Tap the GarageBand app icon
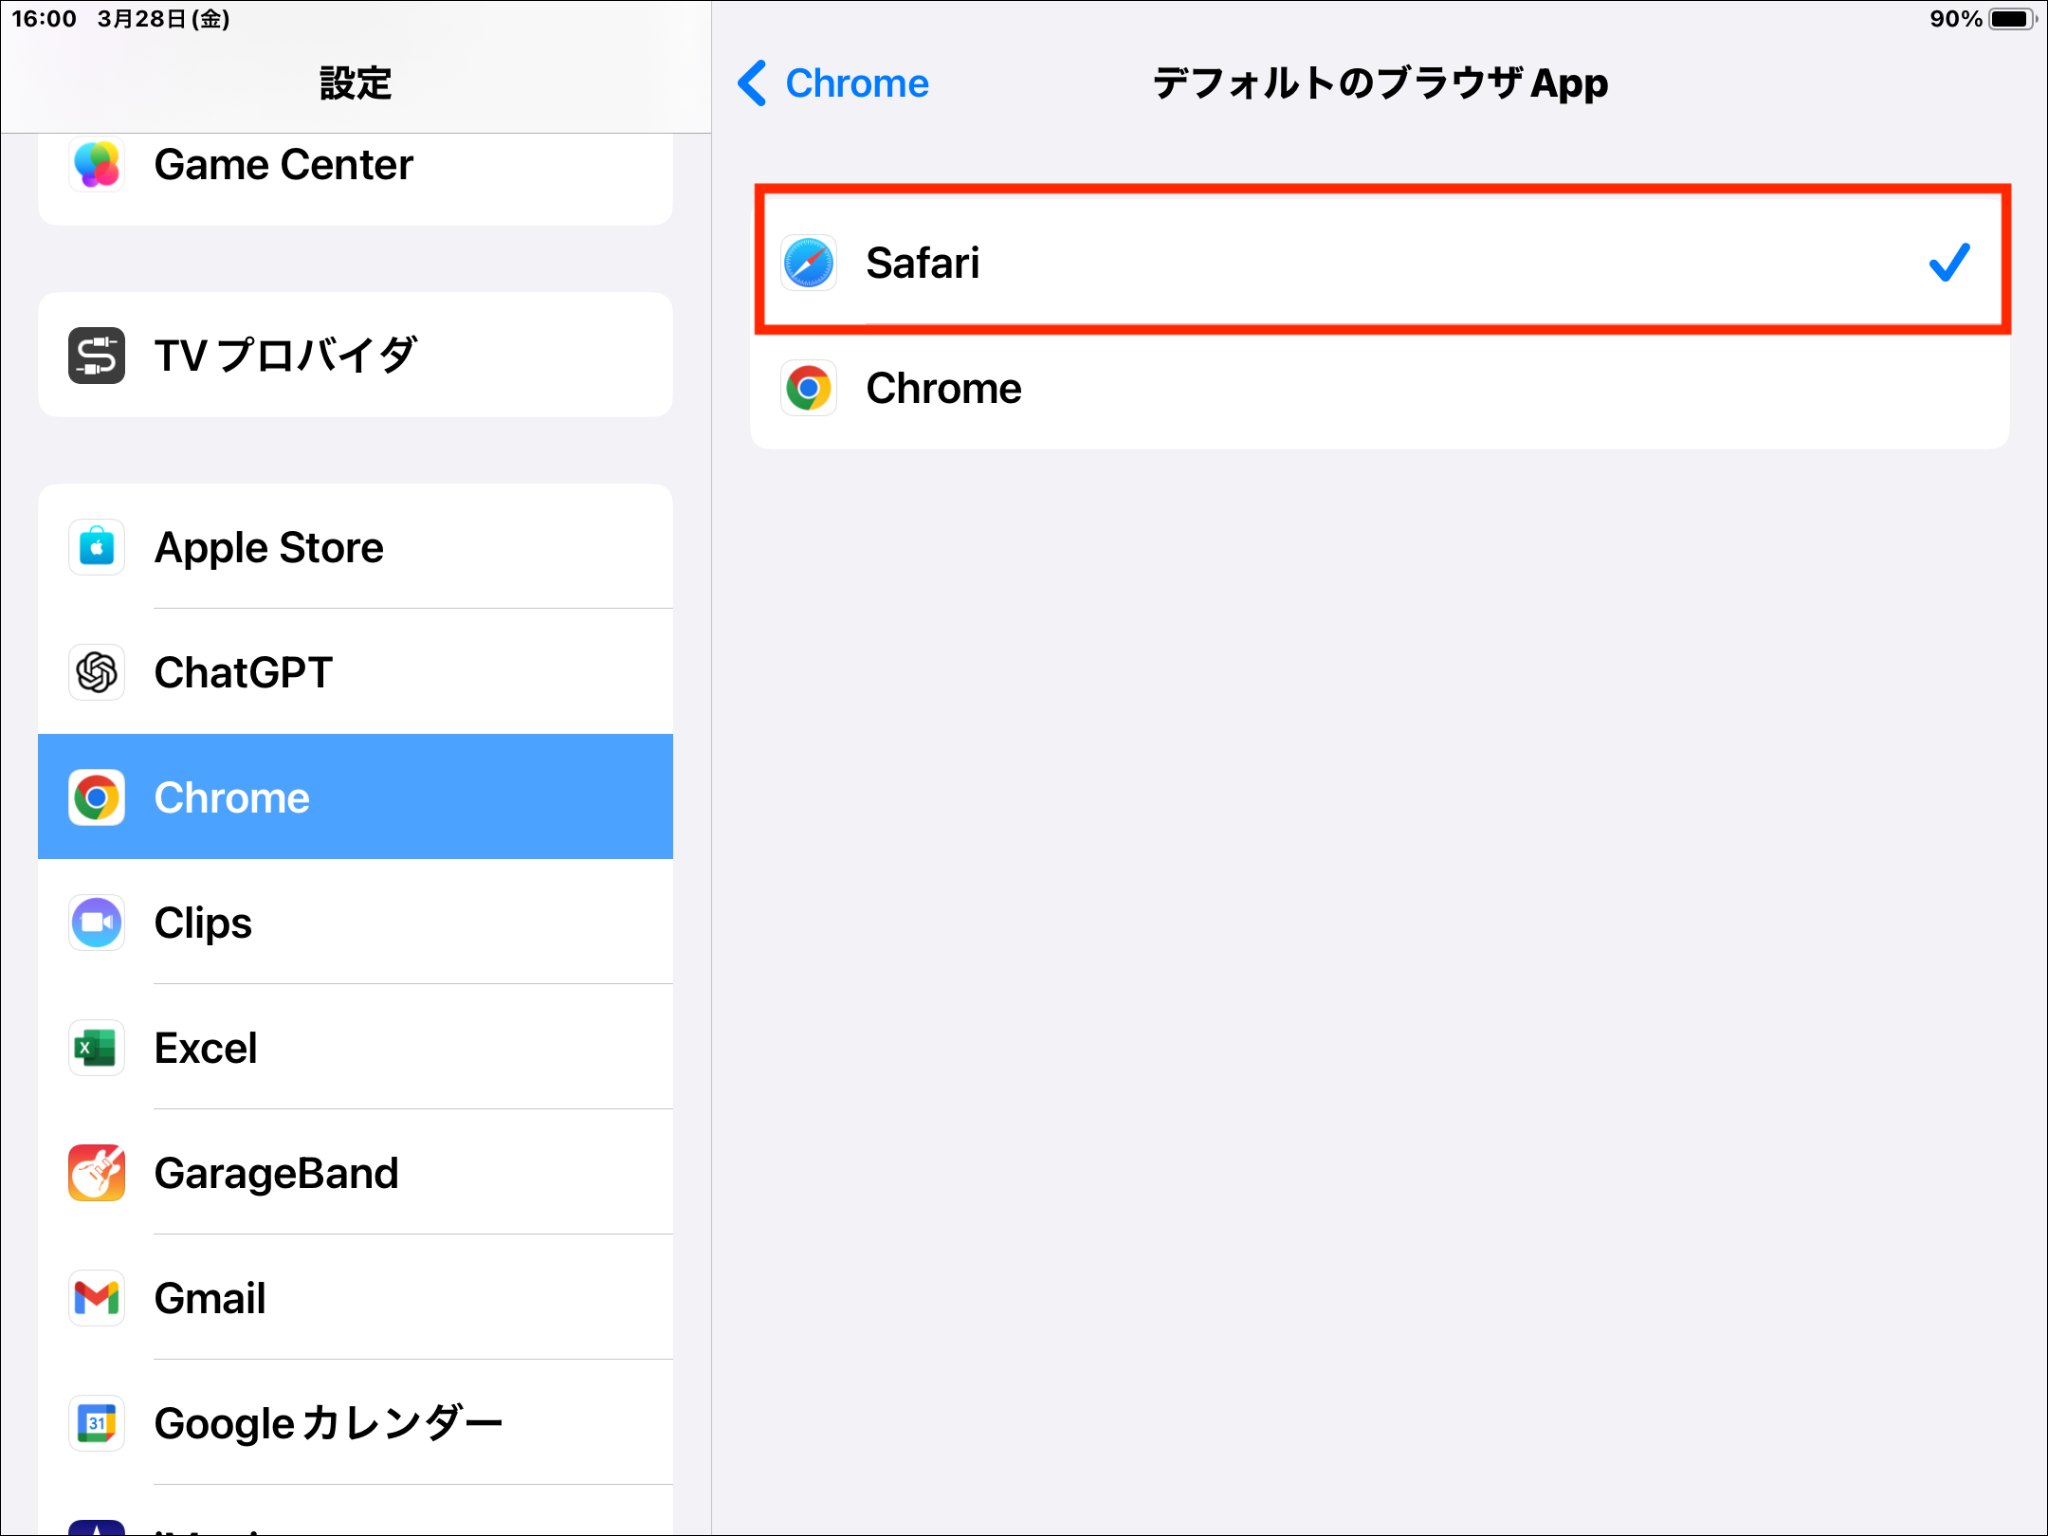 tap(97, 1173)
